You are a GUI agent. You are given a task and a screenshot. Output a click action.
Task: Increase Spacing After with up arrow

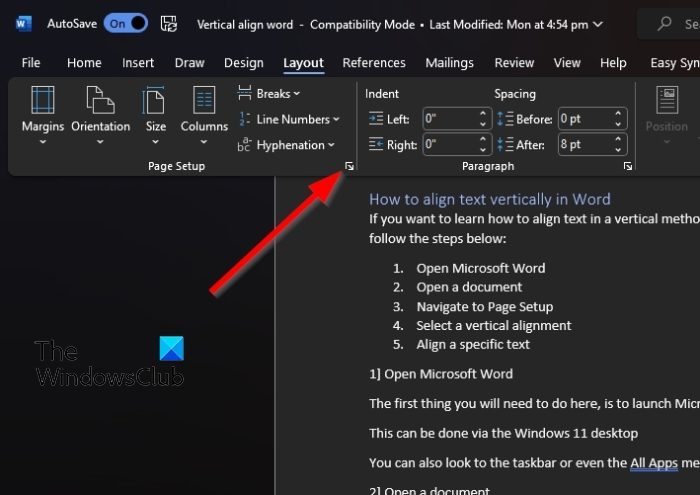pyautogui.click(x=618, y=139)
